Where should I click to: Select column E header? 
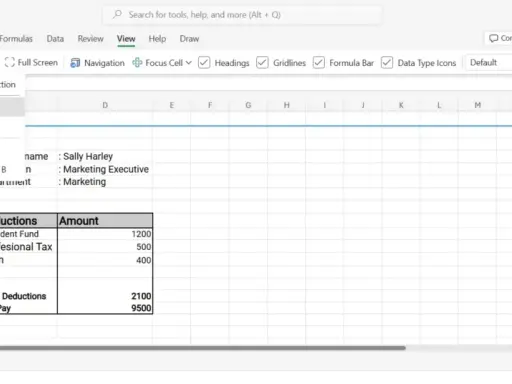pos(172,105)
